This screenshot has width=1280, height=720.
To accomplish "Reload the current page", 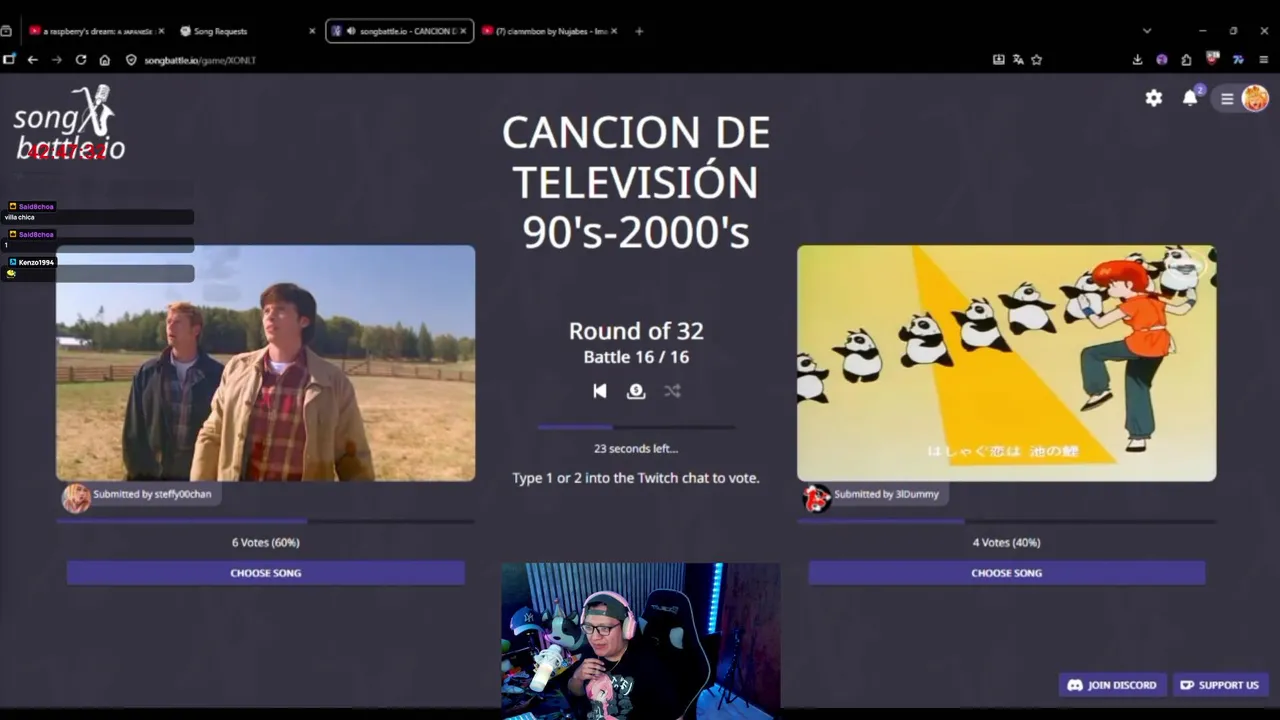I will [81, 60].
